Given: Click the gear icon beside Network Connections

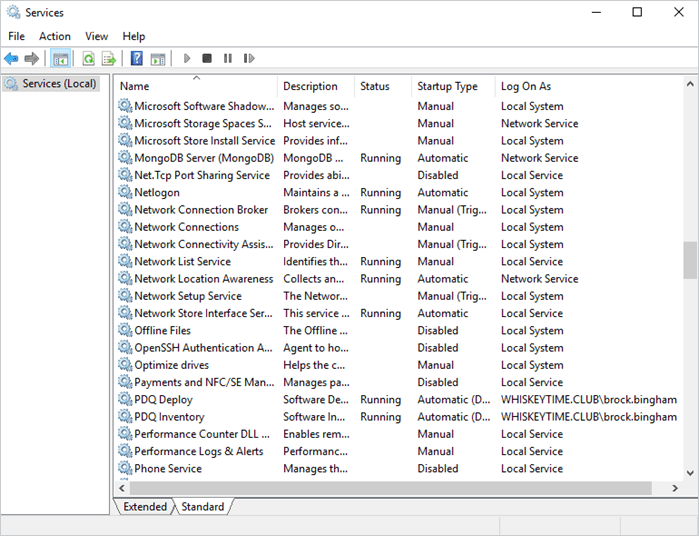Looking at the screenshot, I should 125,227.
